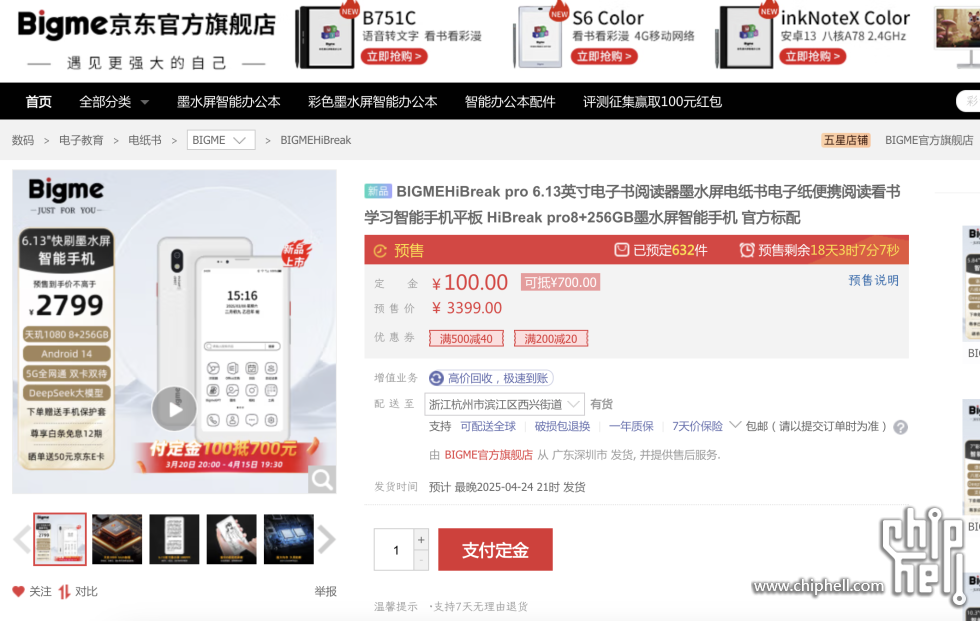Image resolution: width=980 pixels, height=621 pixels.
Task: Click the 新品 tag before product title
Action: point(378,191)
